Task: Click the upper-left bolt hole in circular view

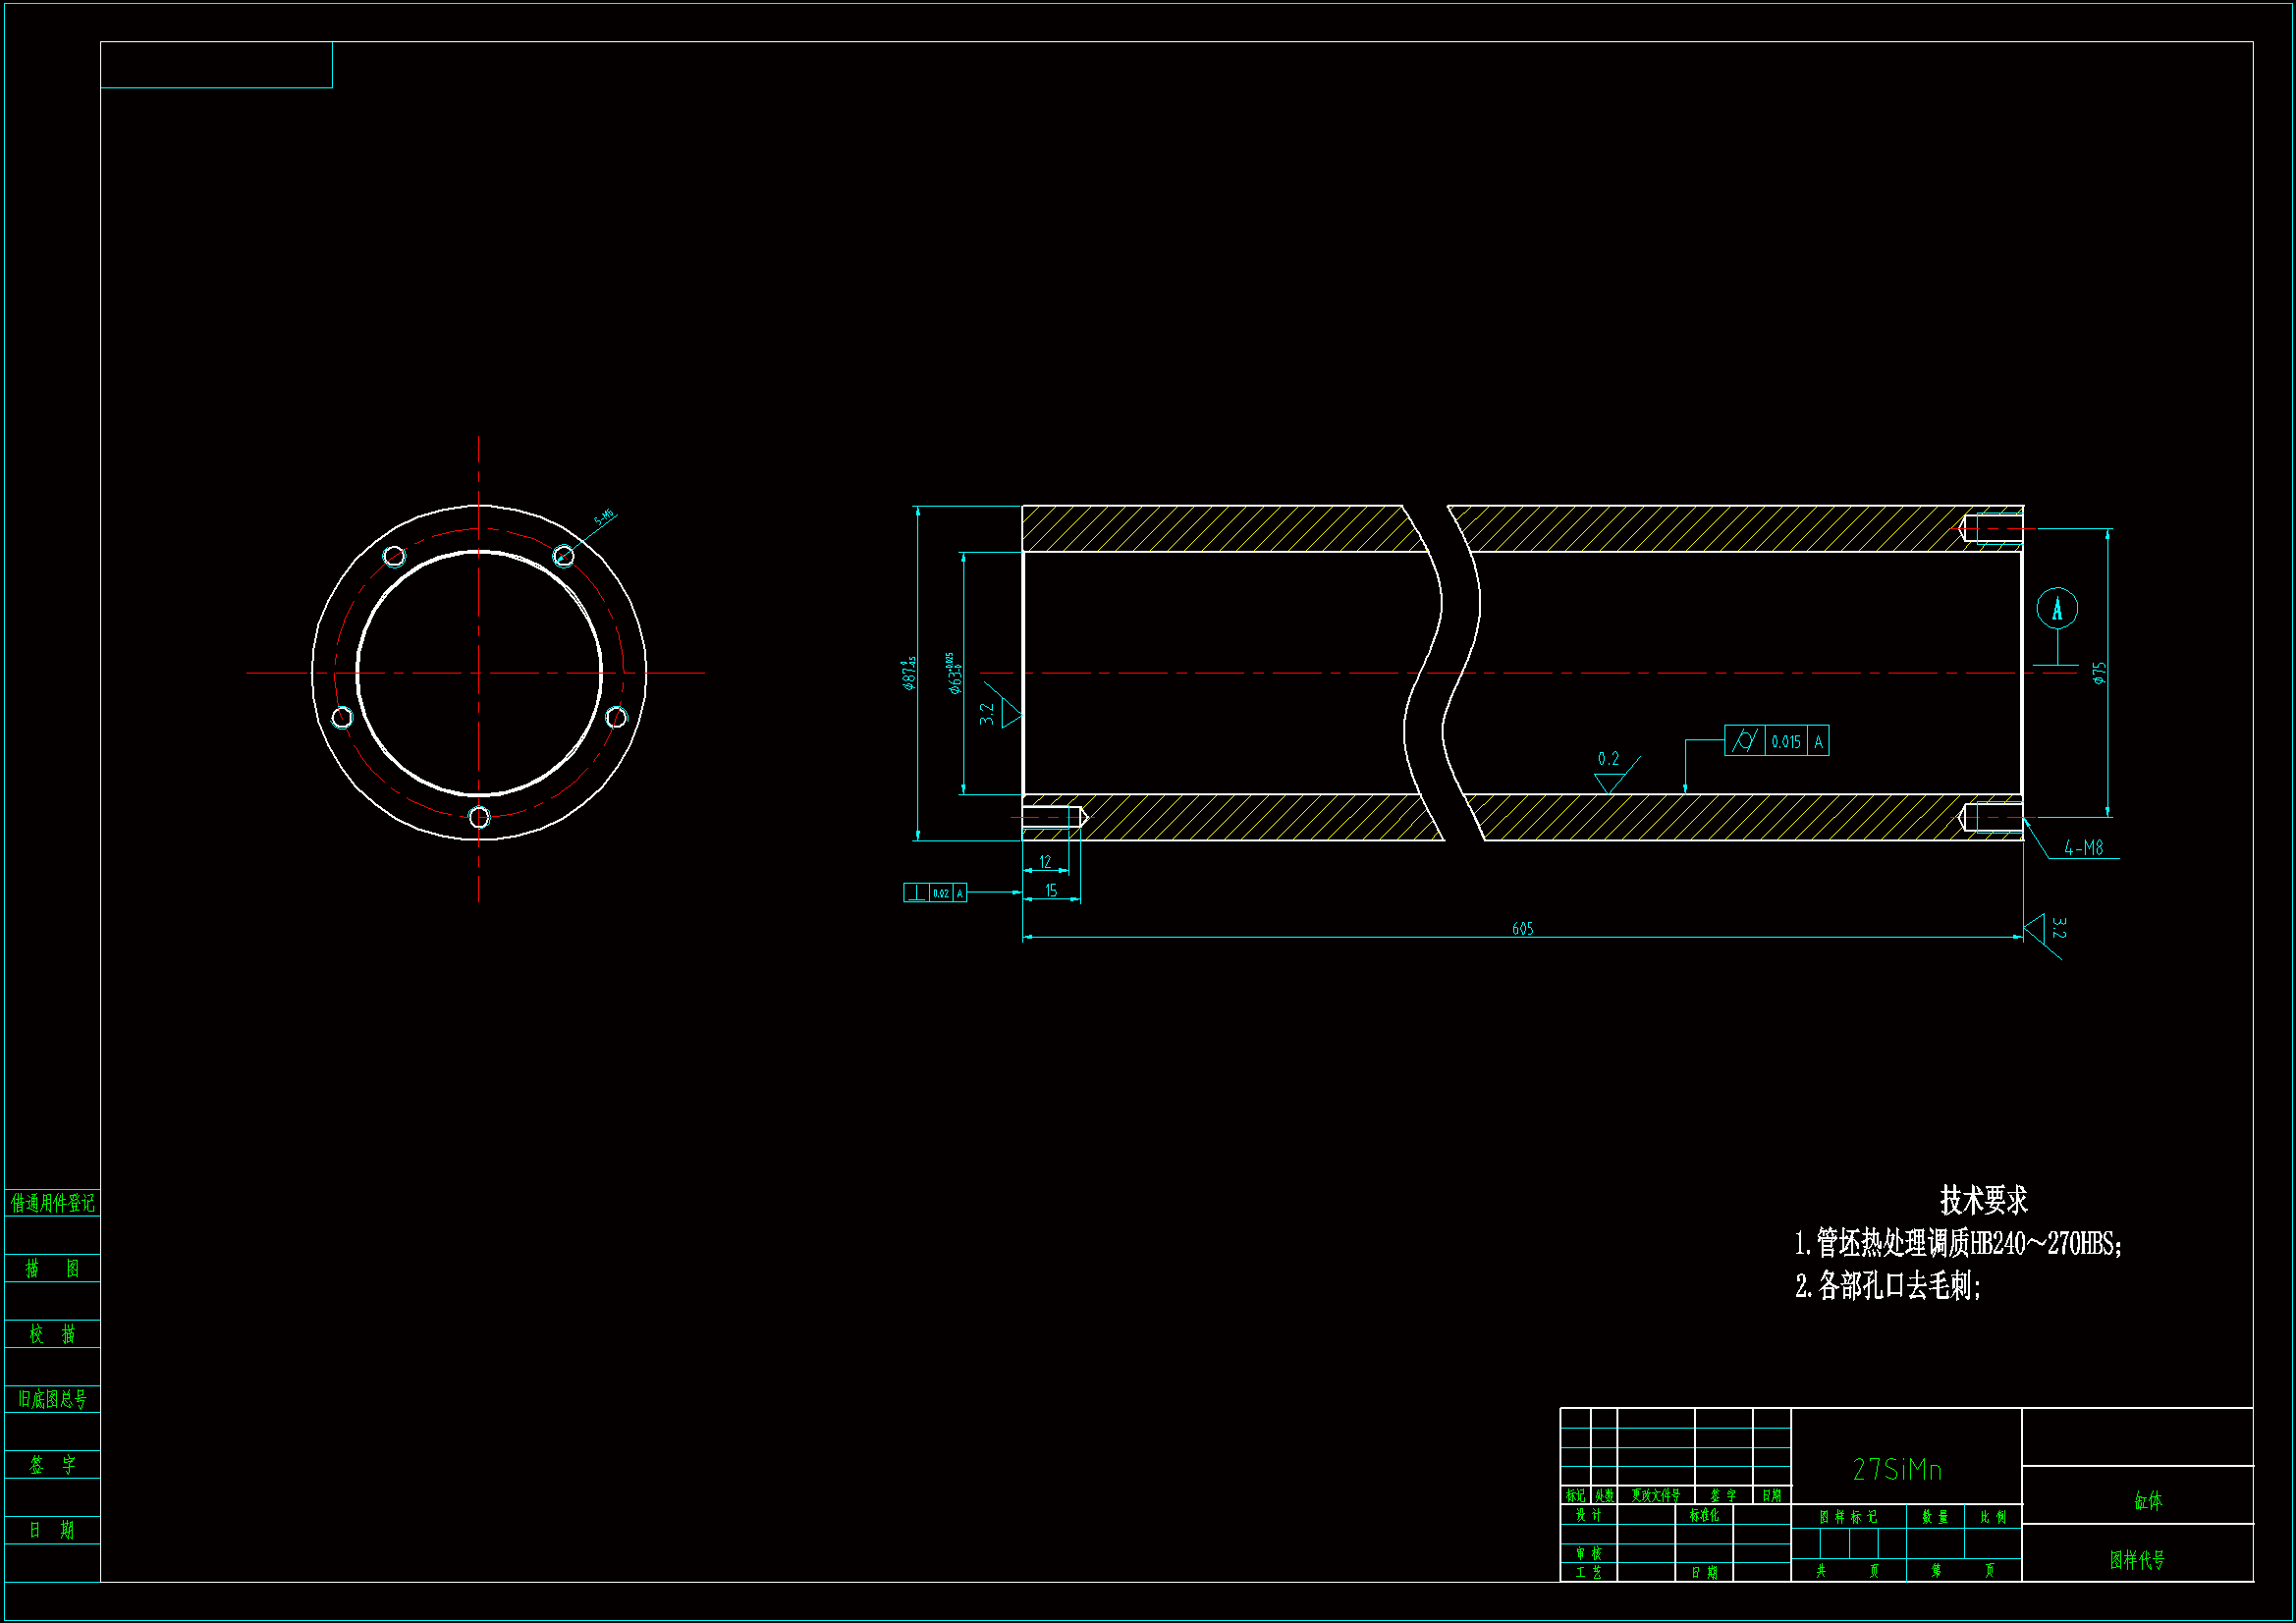Action: pos(394,555)
